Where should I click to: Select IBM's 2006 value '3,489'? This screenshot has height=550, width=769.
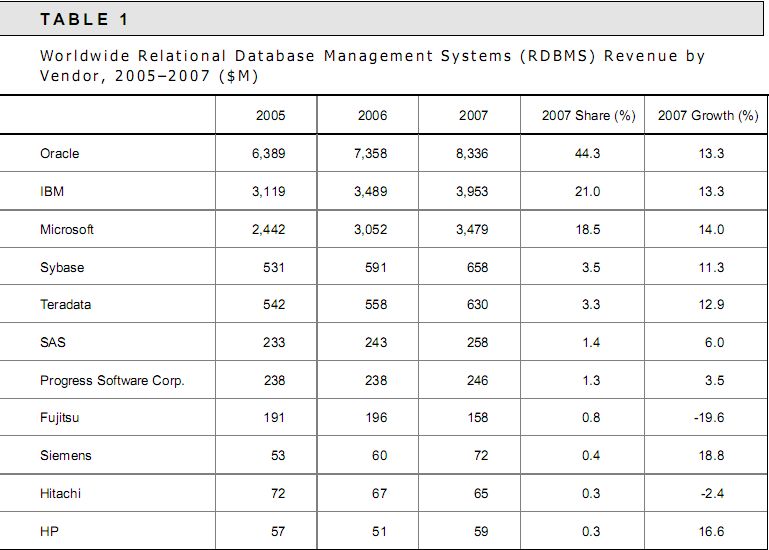point(370,191)
